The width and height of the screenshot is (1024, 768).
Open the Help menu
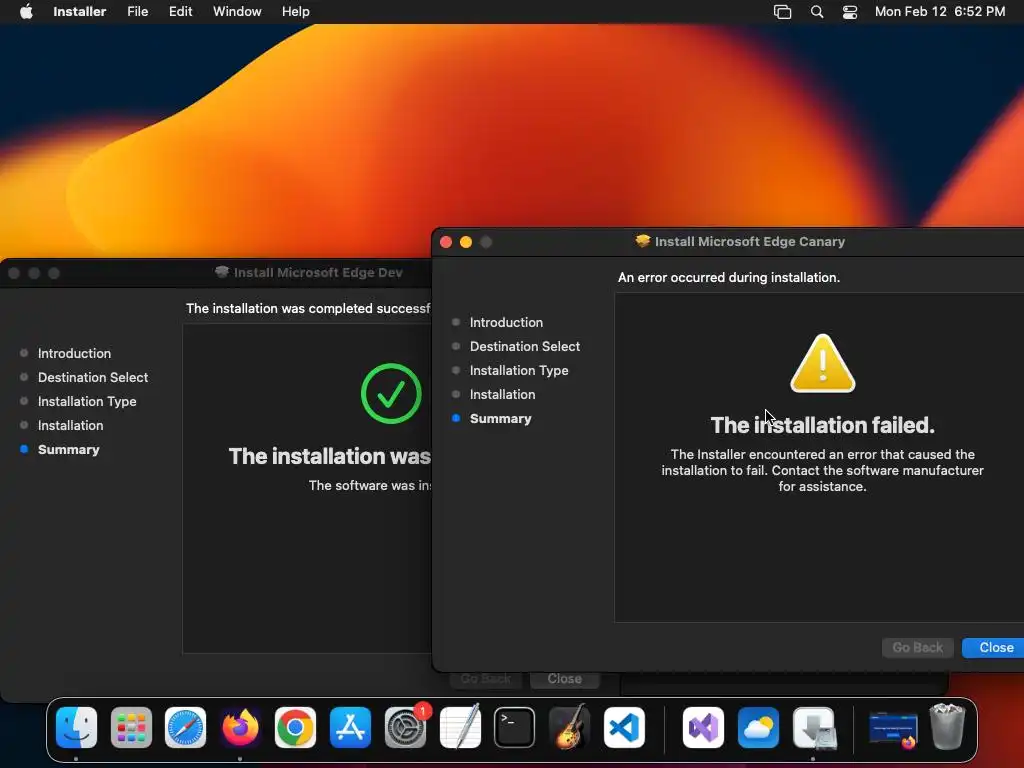click(295, 12)
